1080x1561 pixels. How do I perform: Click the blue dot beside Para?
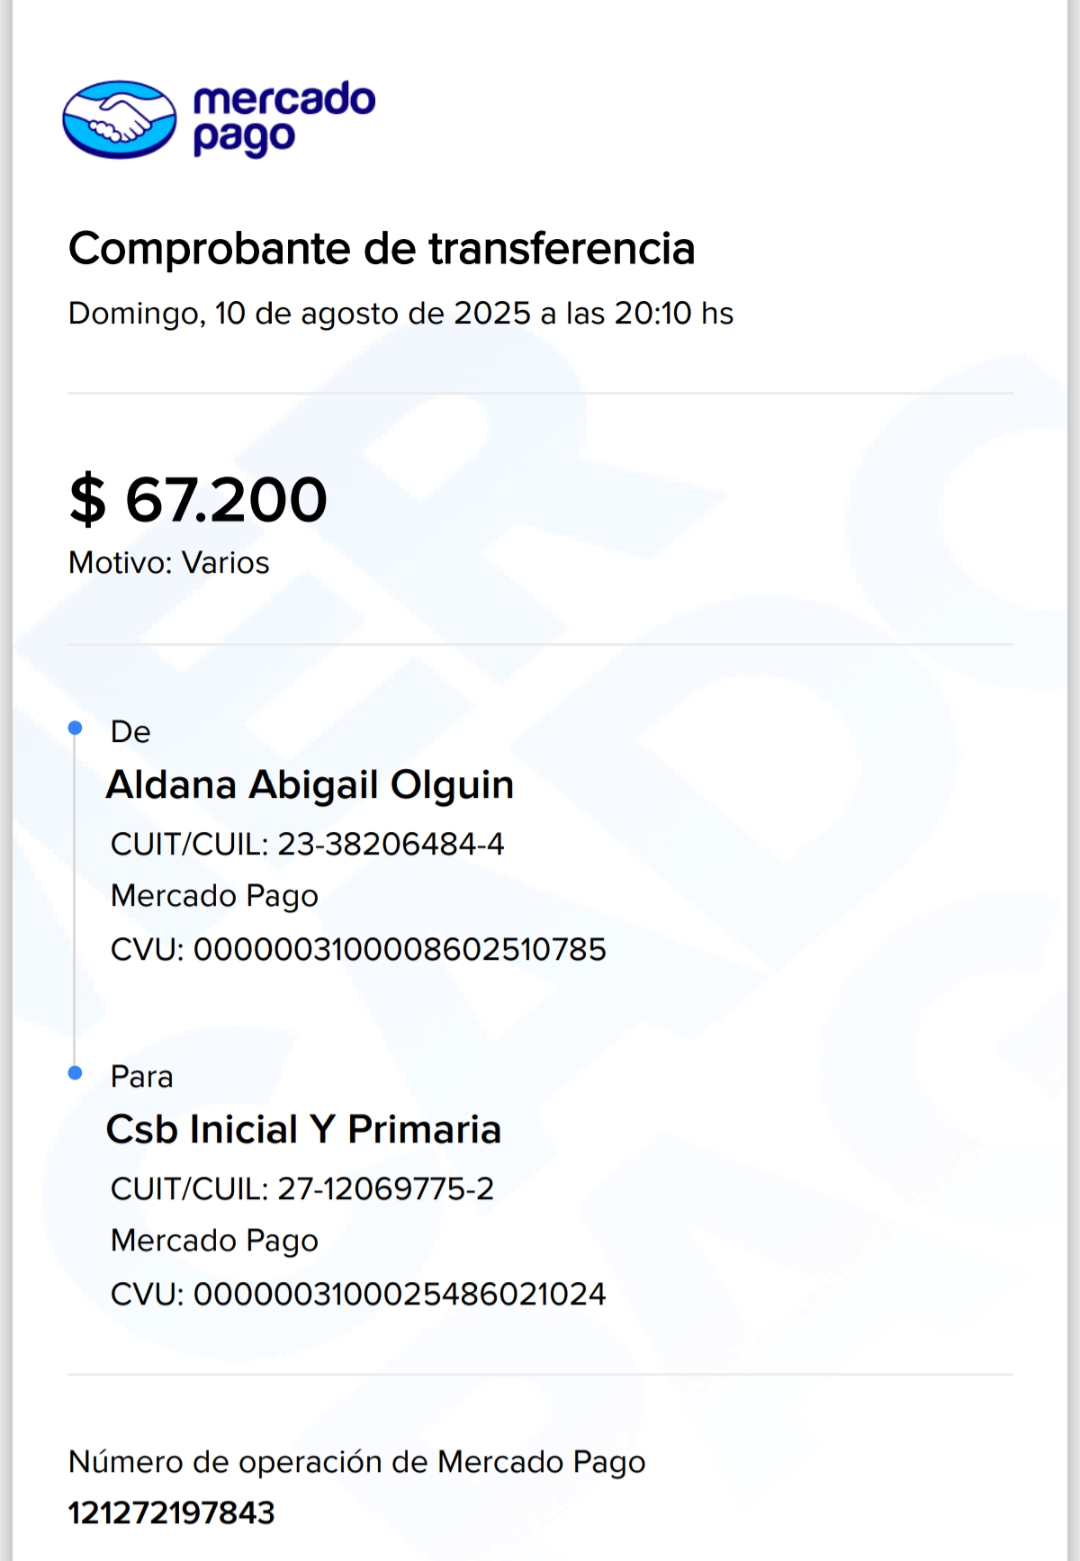(x=75, y=1073)
